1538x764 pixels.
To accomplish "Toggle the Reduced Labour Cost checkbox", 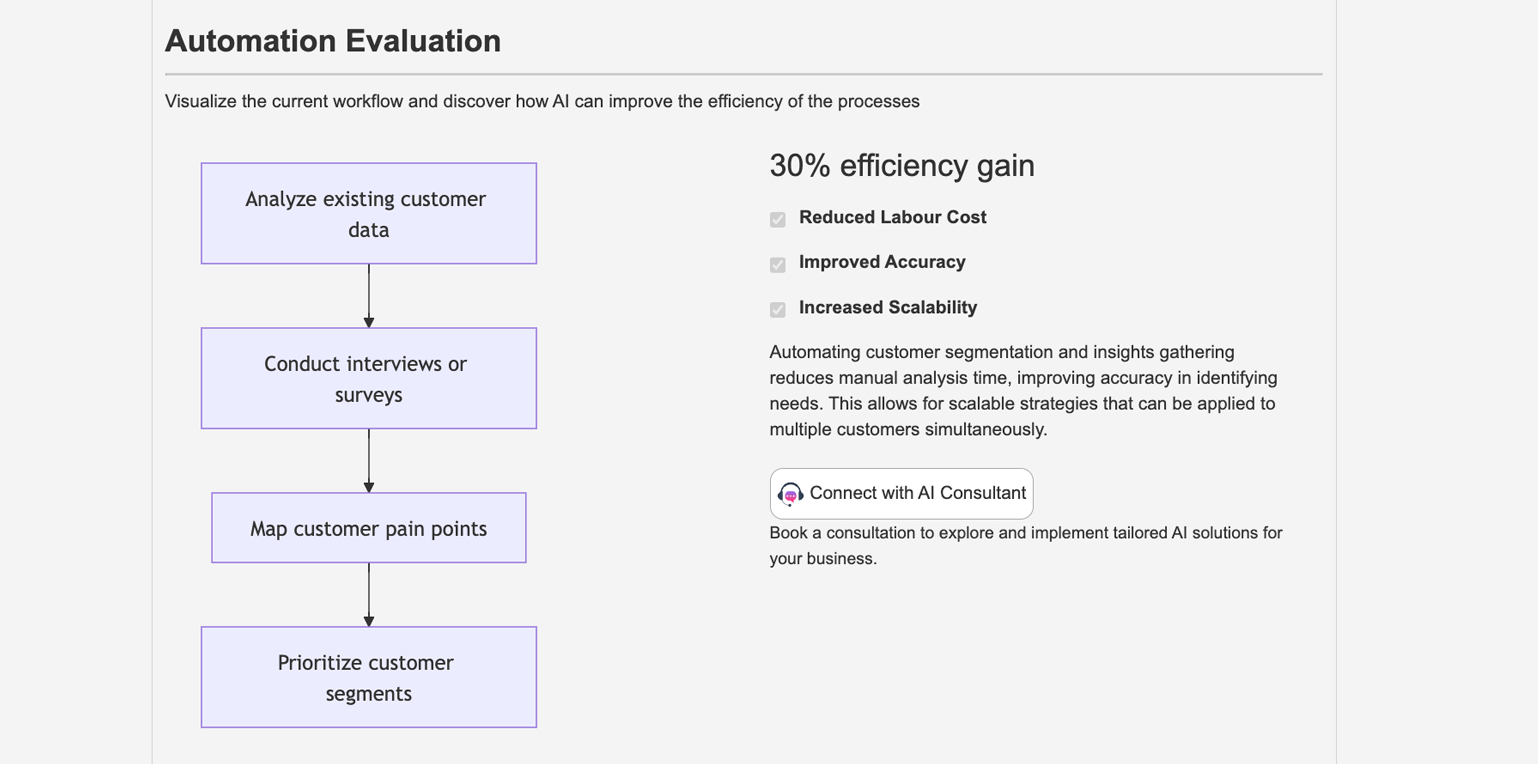I will [778, 219].
